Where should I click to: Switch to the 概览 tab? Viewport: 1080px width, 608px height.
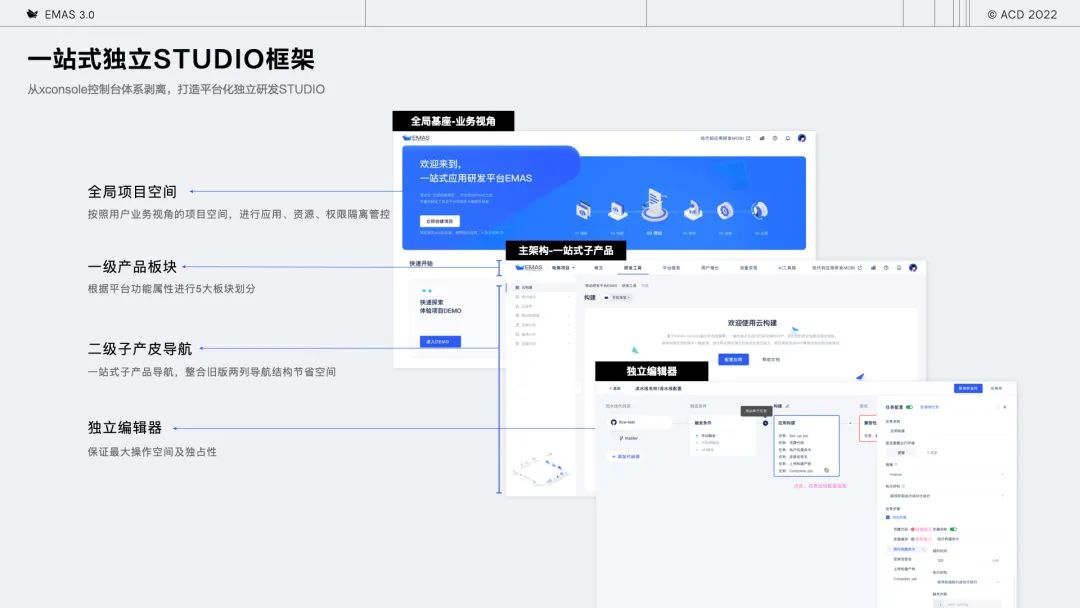pos(599,268)
